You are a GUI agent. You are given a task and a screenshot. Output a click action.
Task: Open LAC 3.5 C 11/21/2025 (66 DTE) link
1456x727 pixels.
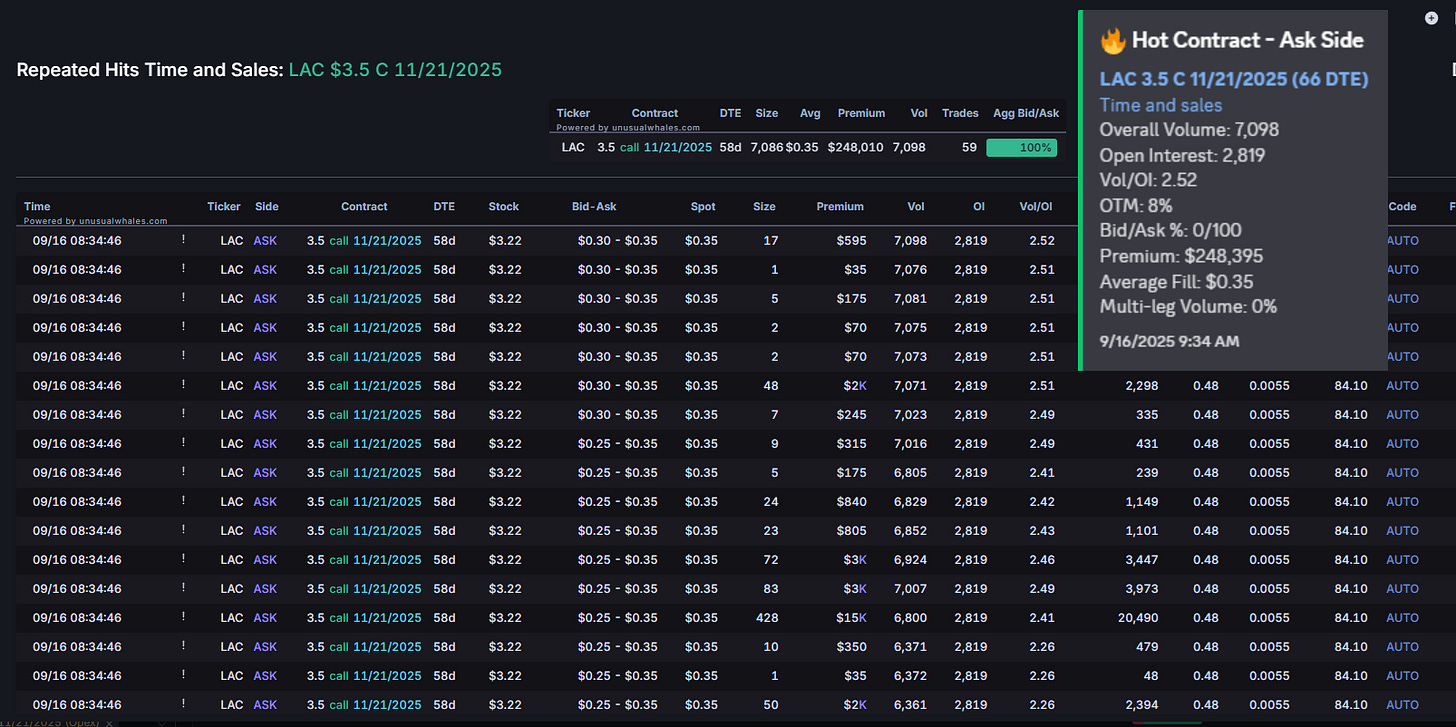coord(1234,79)
